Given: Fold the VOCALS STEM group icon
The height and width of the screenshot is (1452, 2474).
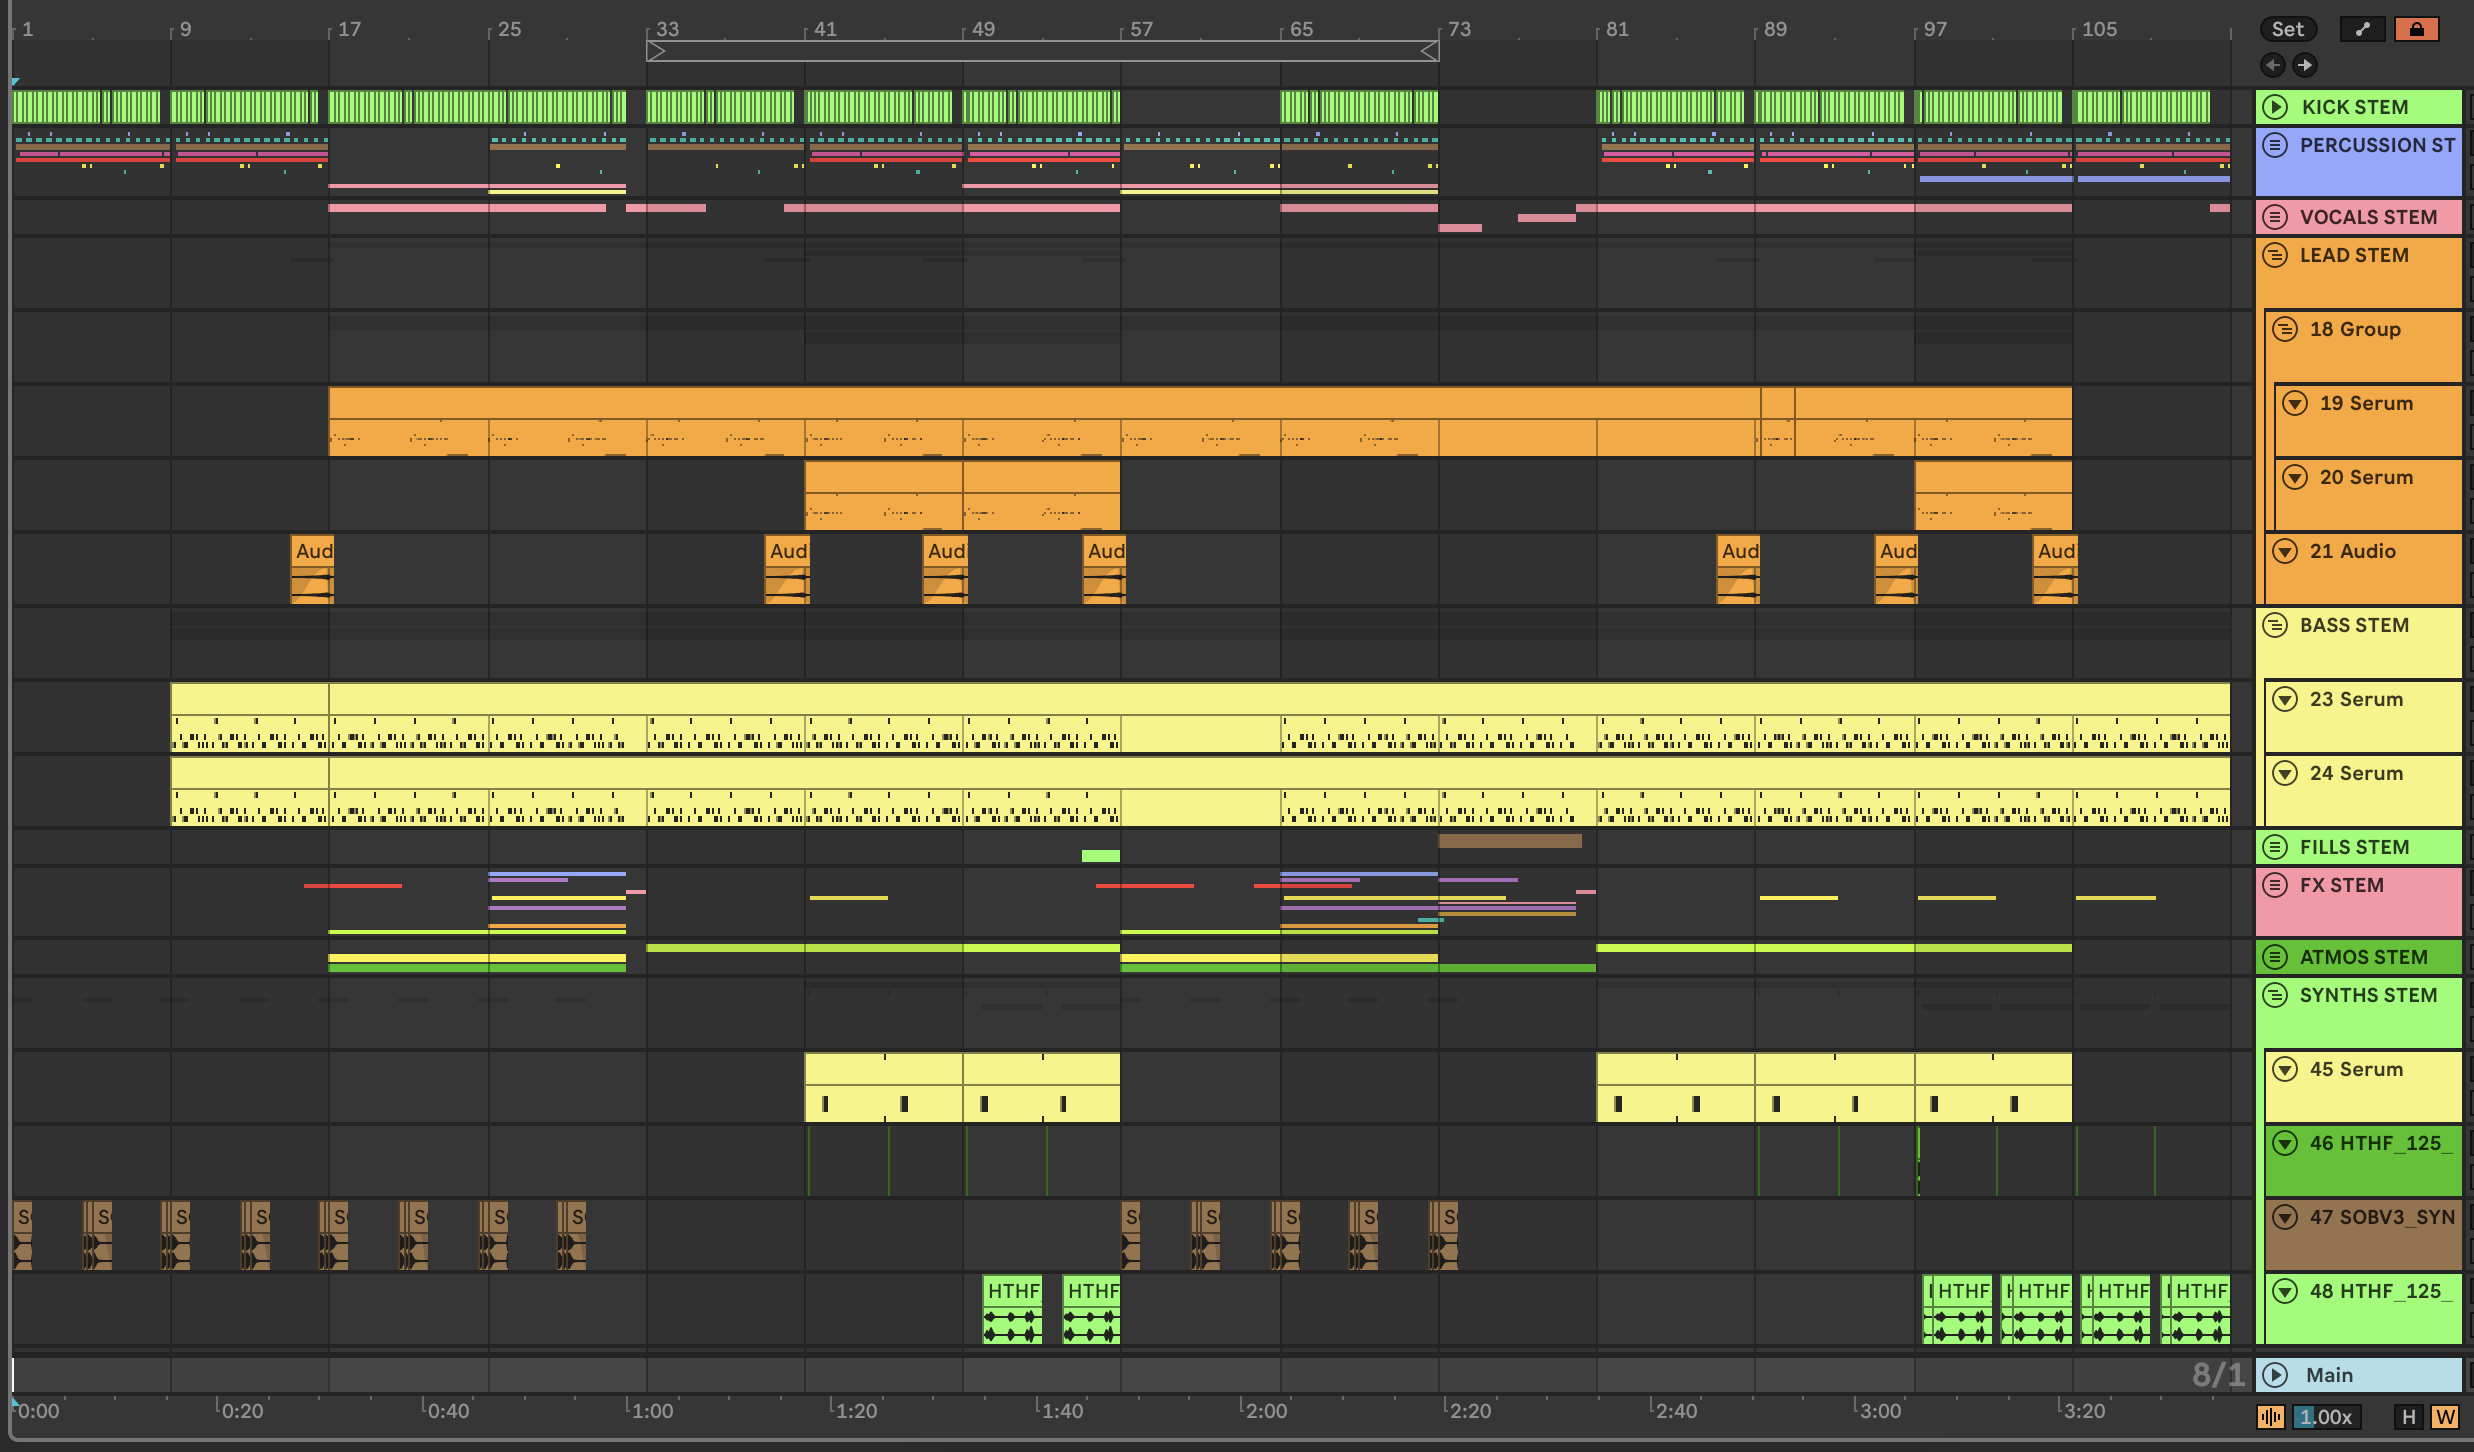Looking at the screenshot, I should point(2276,217).
